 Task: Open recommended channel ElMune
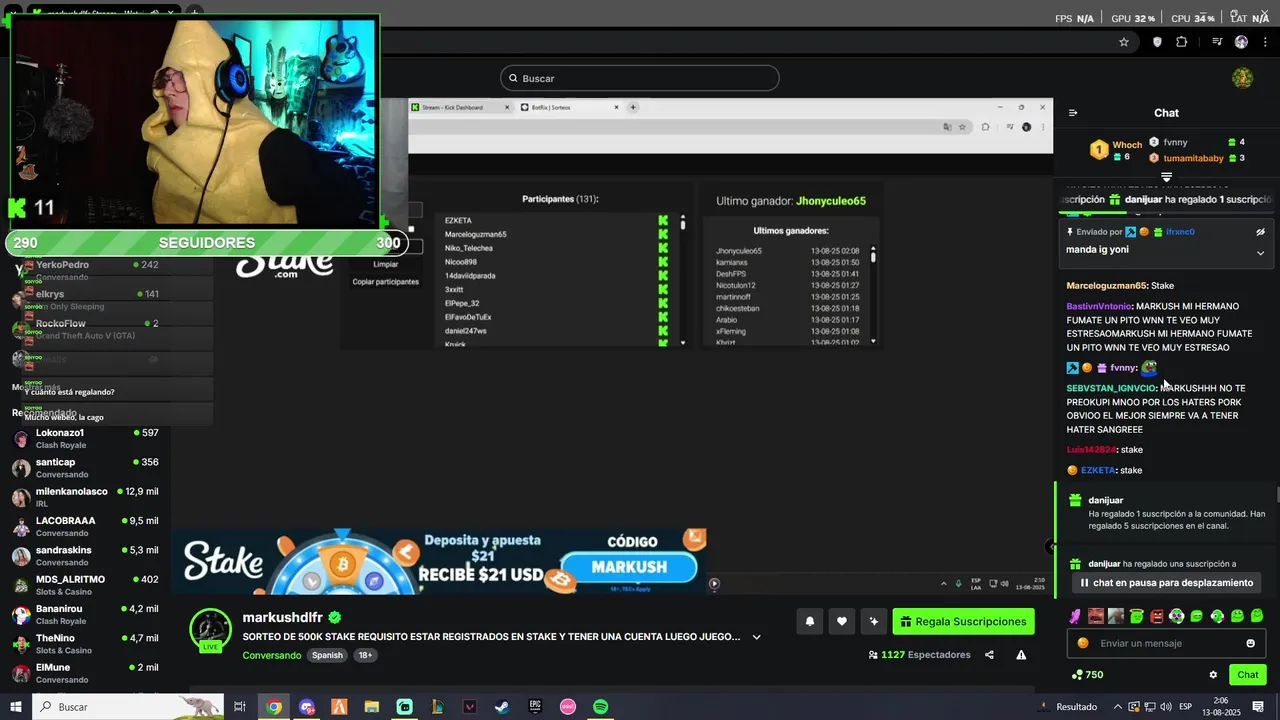click(85, 673)
